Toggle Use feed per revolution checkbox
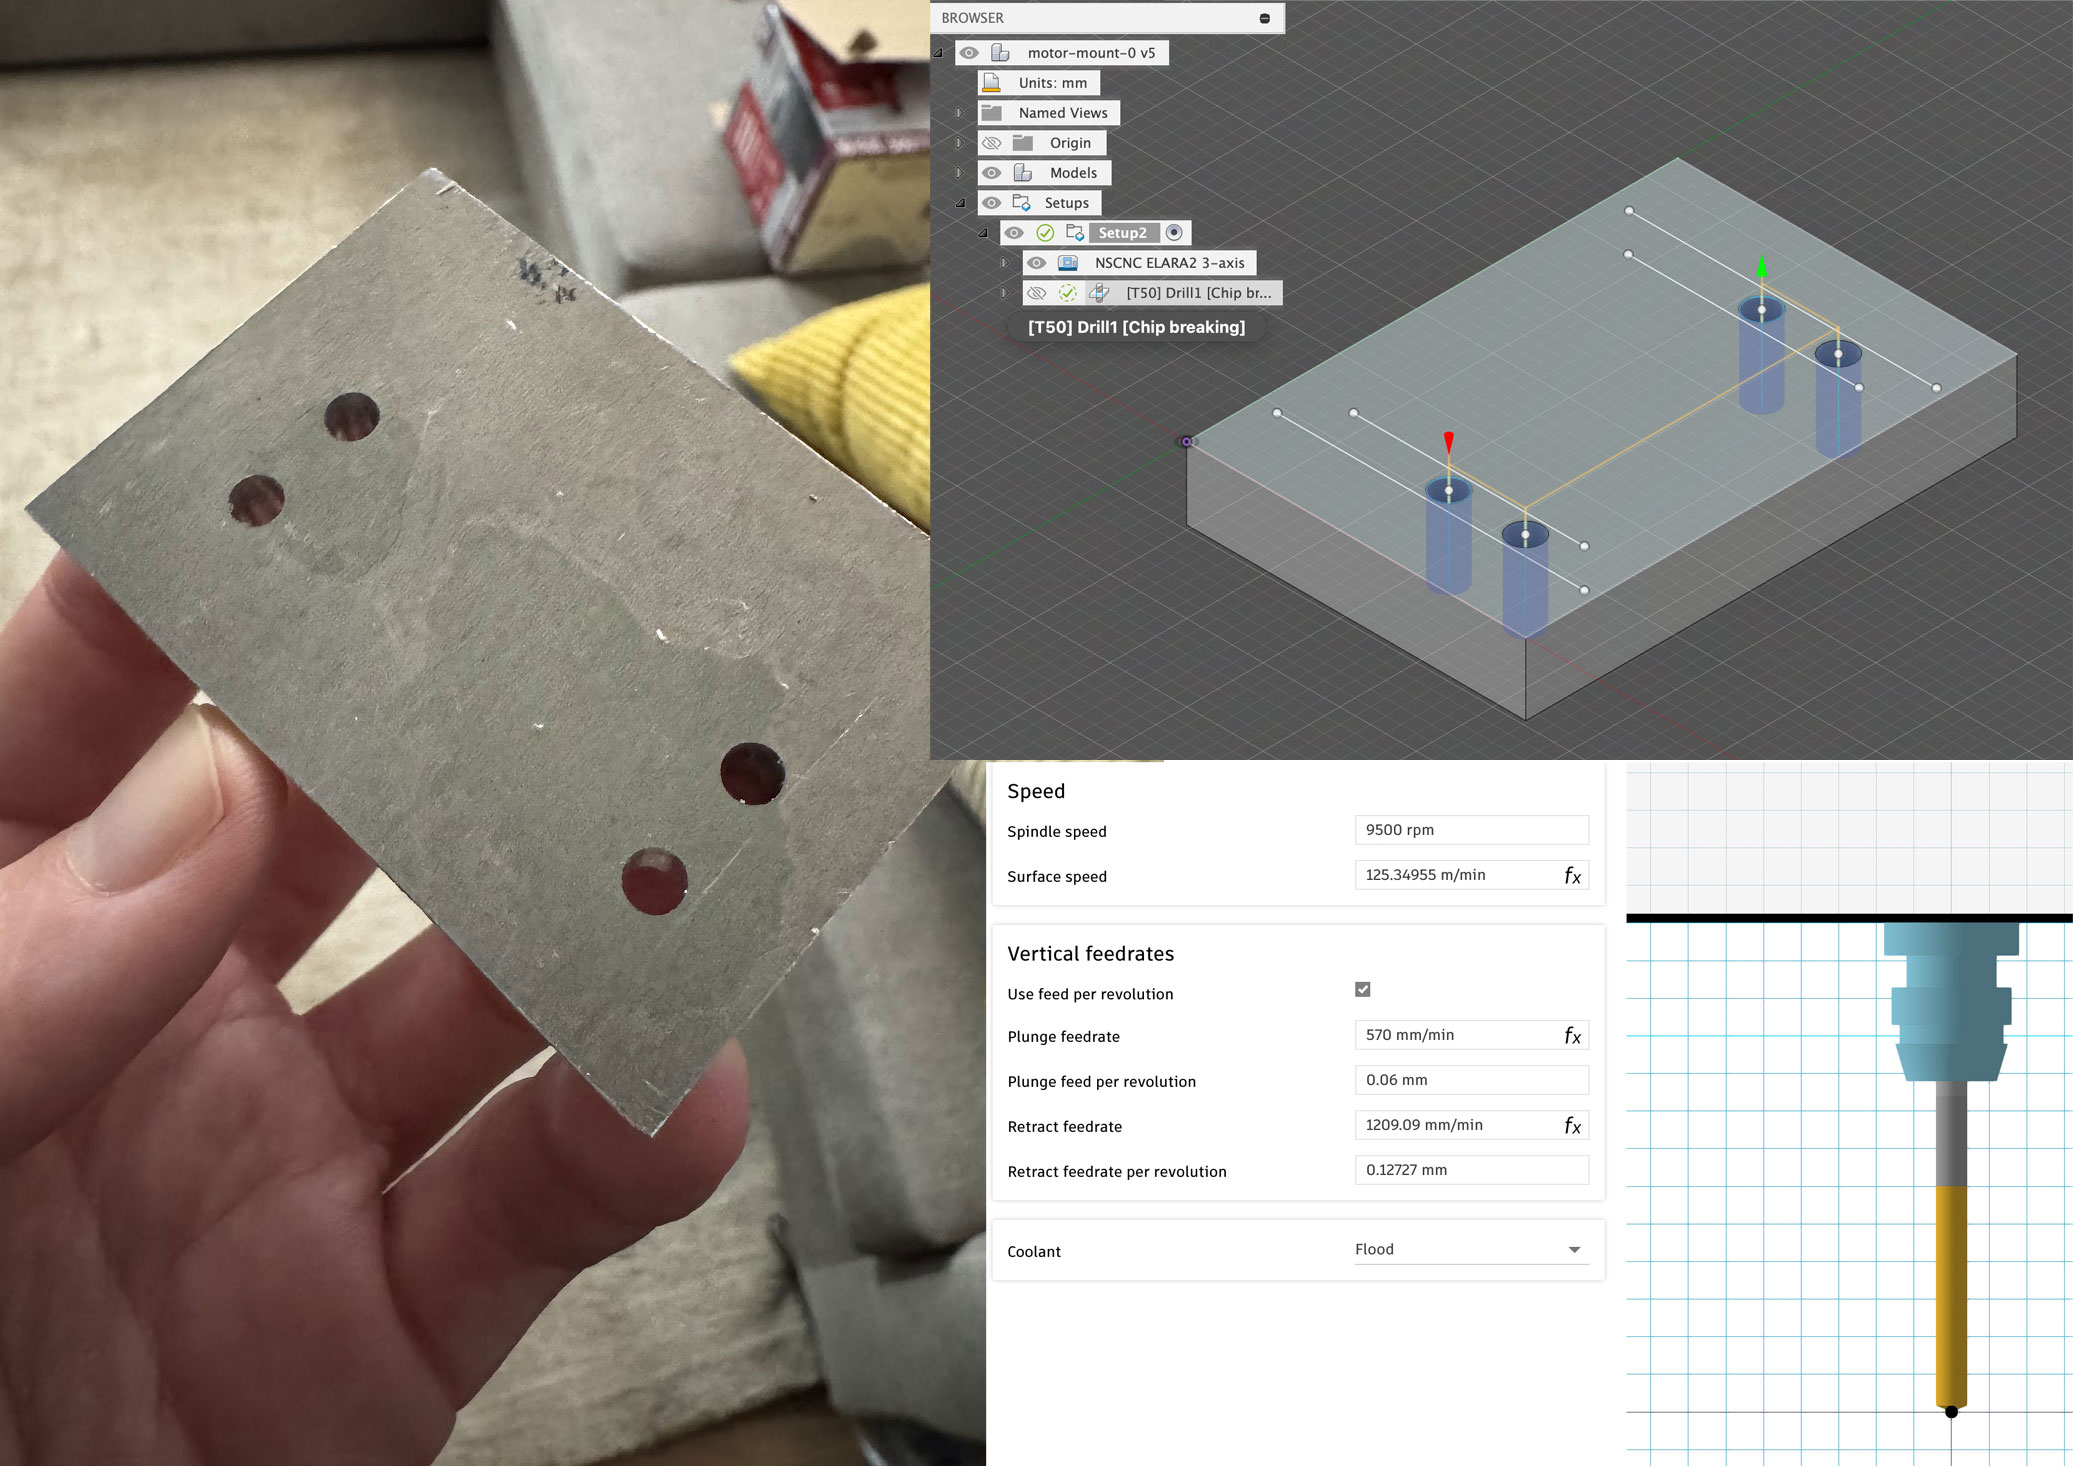The image size is (2073, 1467). tap(1362, 990)
